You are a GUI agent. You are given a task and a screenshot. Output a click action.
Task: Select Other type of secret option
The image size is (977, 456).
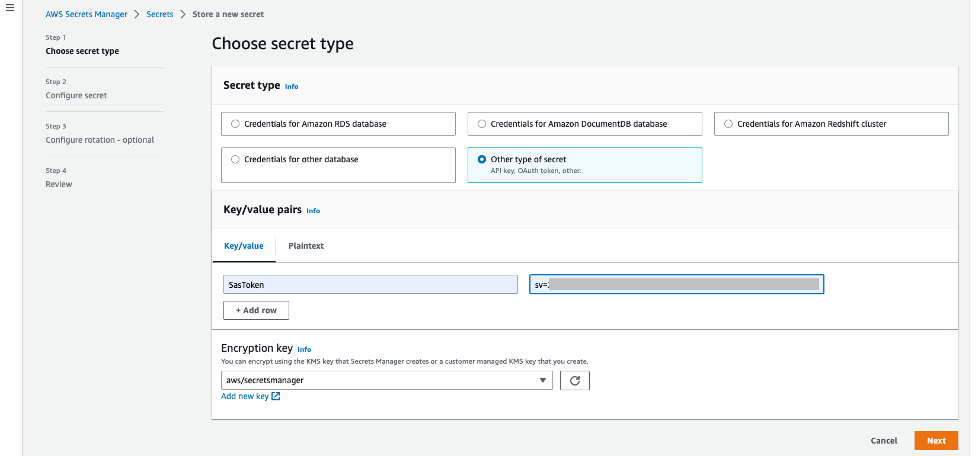click(482, 159)
